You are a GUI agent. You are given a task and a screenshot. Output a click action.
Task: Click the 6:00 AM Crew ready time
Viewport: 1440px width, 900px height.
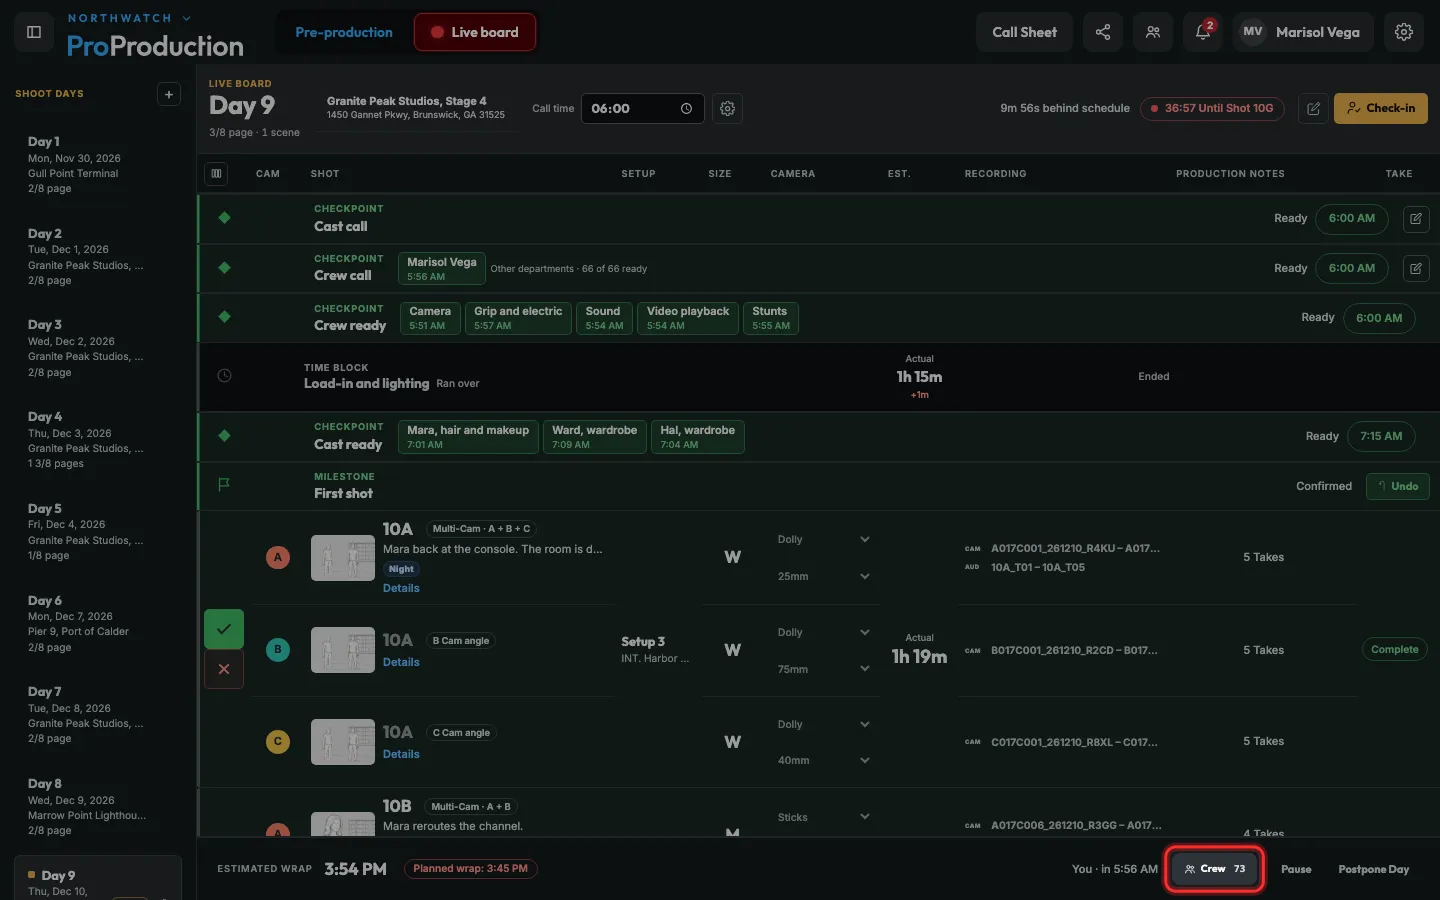1379,318
